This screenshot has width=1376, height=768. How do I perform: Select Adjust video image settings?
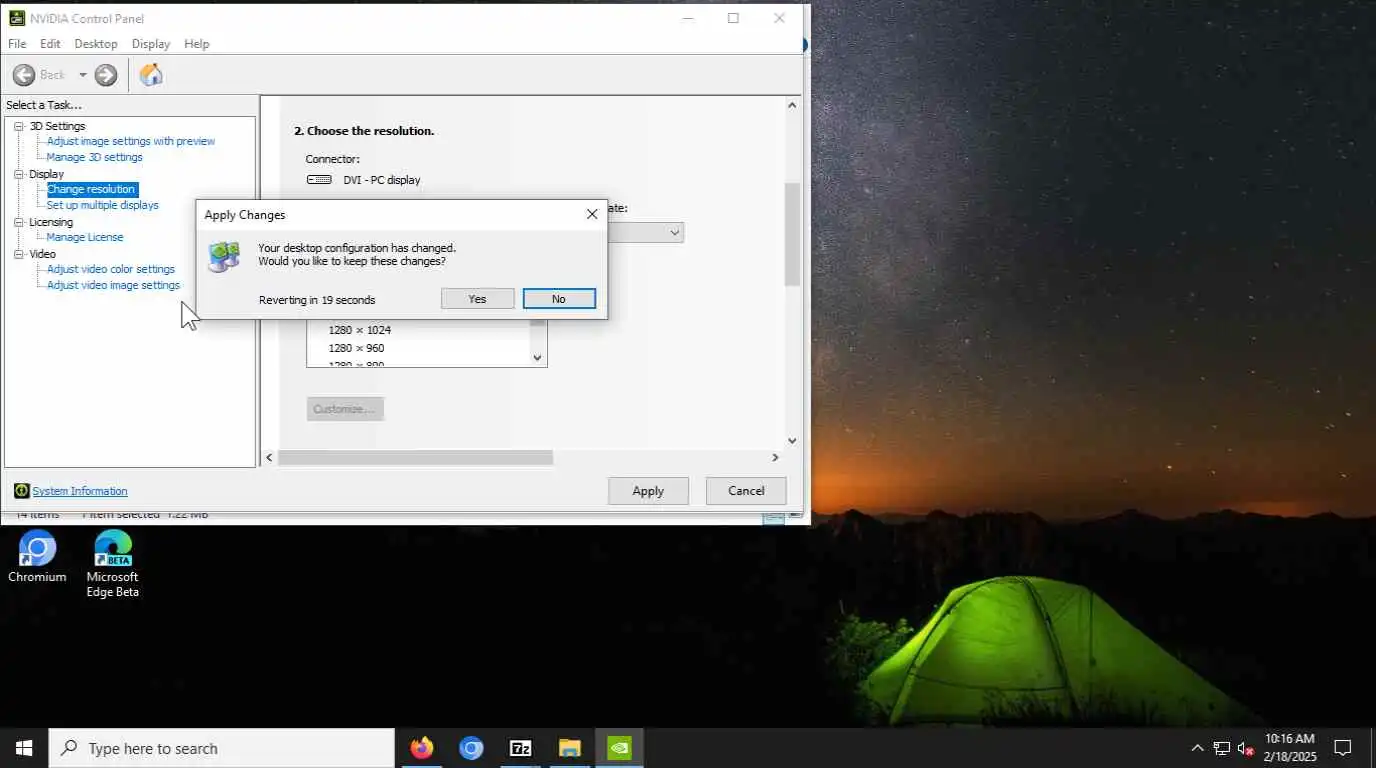click(x=113, y=285)
